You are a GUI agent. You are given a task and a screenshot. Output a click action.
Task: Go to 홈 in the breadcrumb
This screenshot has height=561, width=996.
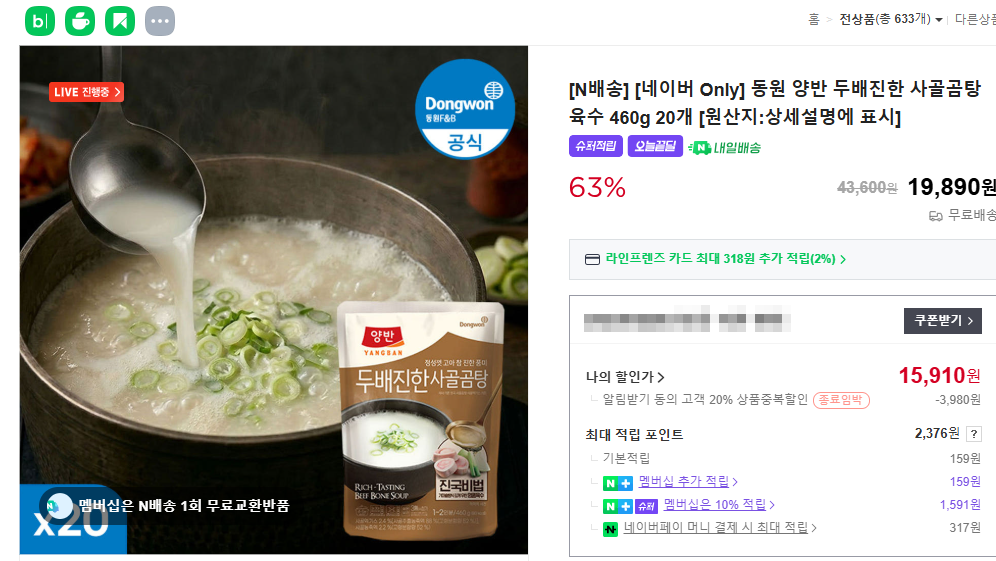(814, 20)
